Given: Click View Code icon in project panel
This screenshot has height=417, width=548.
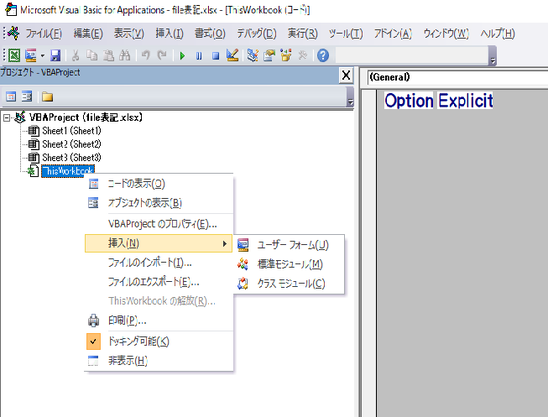Looking at the screenshot, I should [11, 96].
